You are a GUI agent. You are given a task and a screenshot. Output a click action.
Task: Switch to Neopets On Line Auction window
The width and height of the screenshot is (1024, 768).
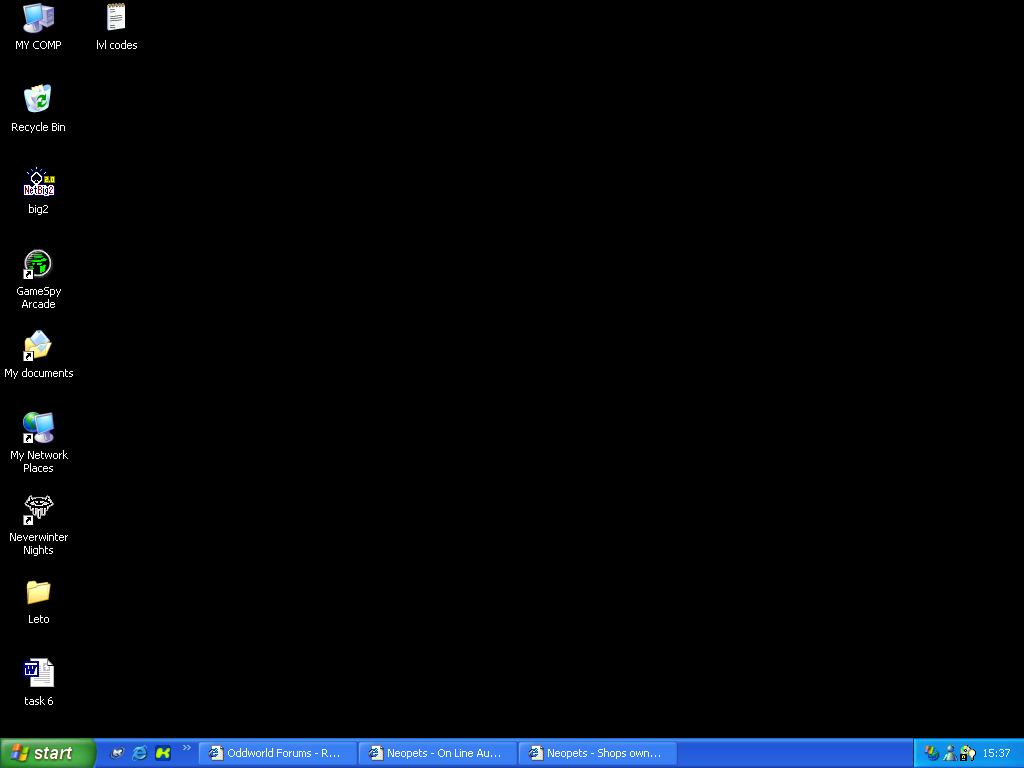437,753
